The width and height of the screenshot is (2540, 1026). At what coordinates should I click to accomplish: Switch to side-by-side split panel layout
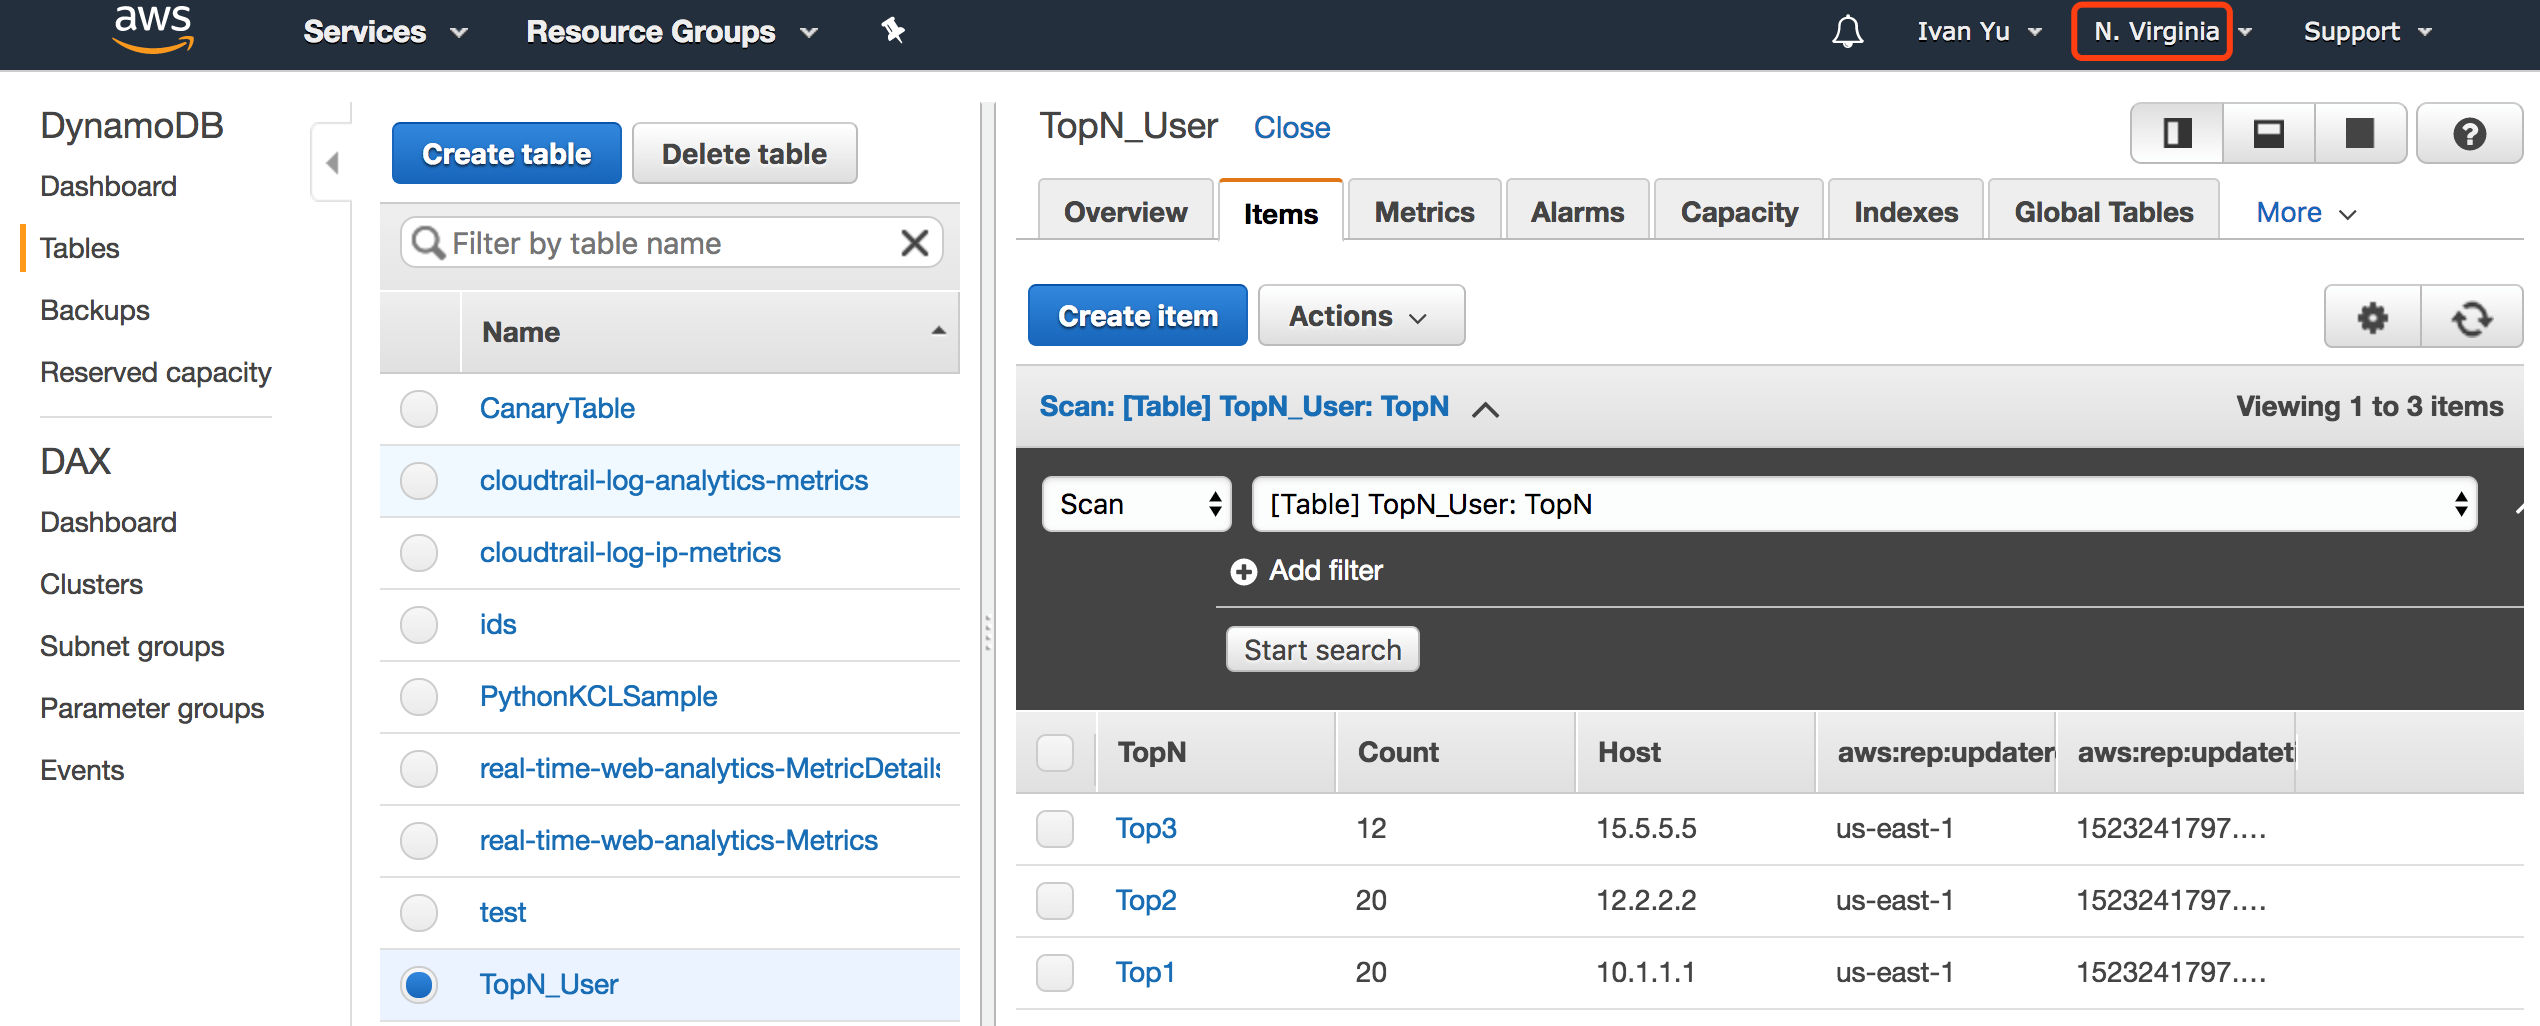point(2177,133)
